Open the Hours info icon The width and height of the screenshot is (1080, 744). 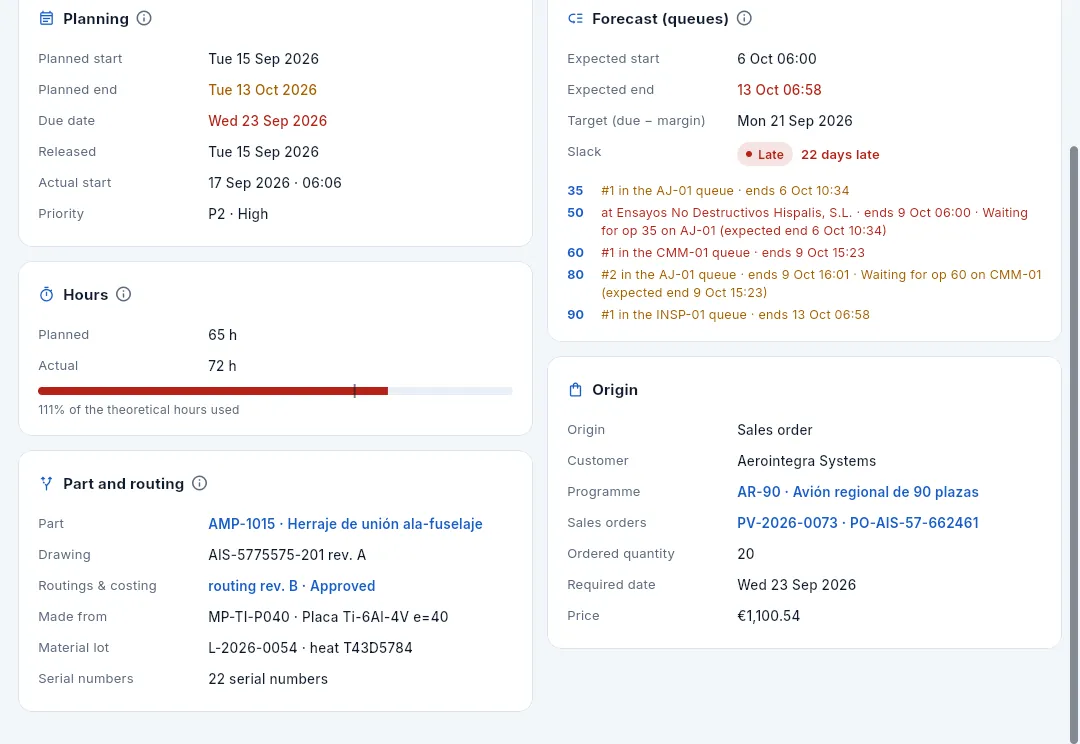(123, 294)
